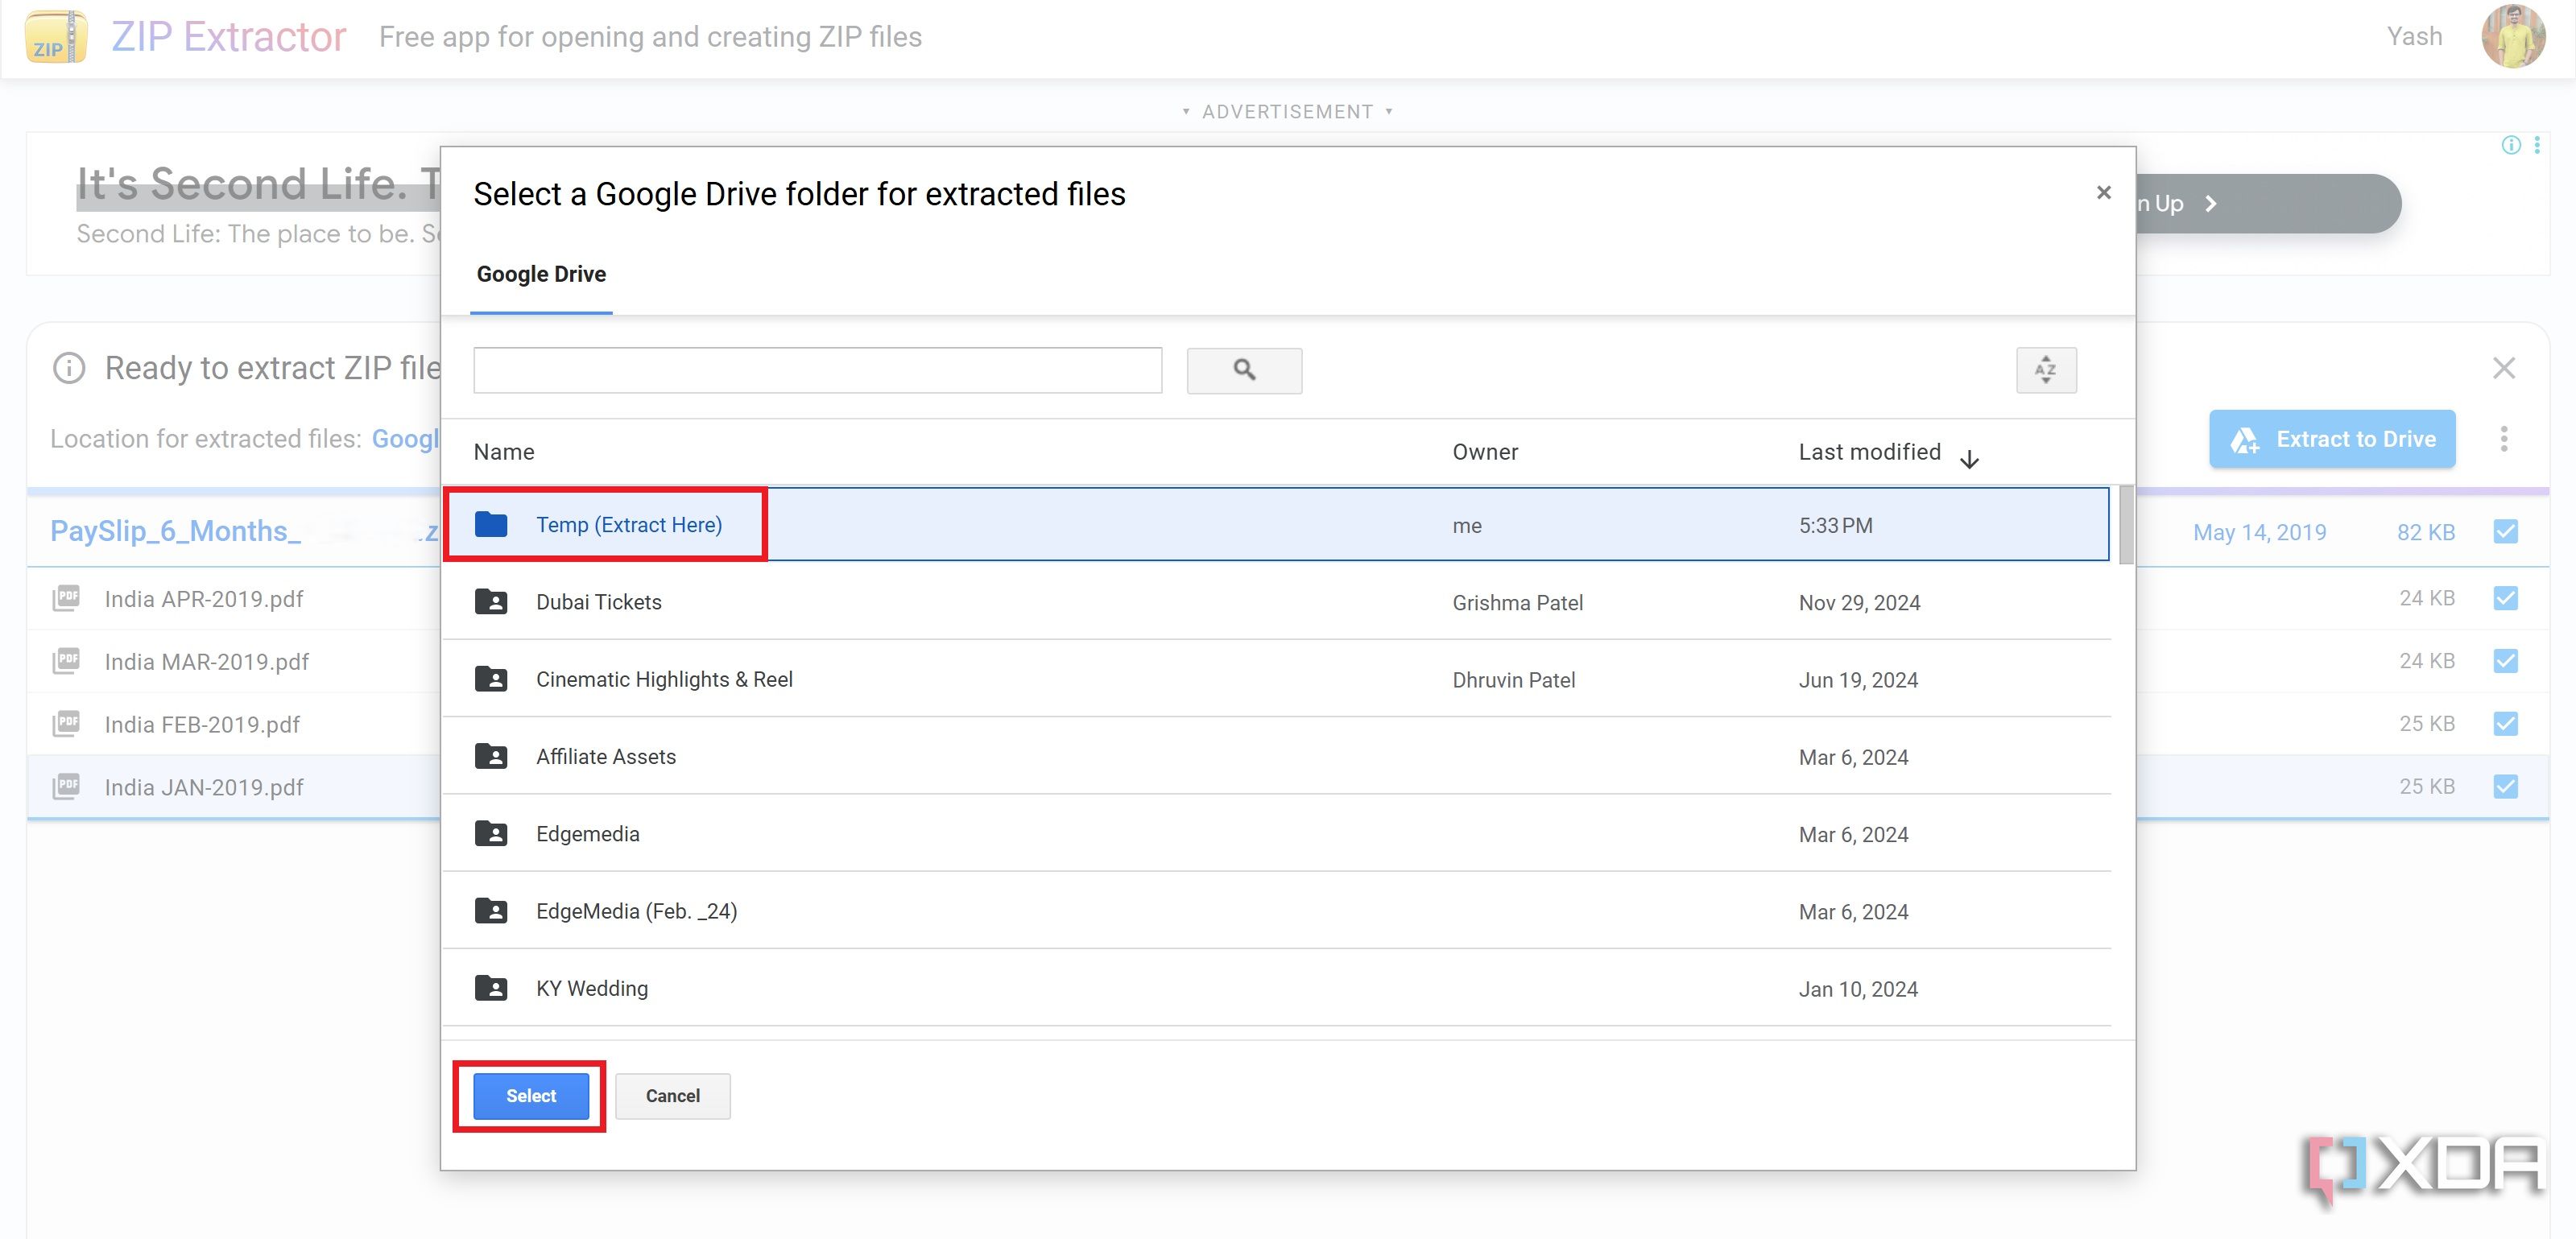Click the dialog list scrollbar

2125,525
